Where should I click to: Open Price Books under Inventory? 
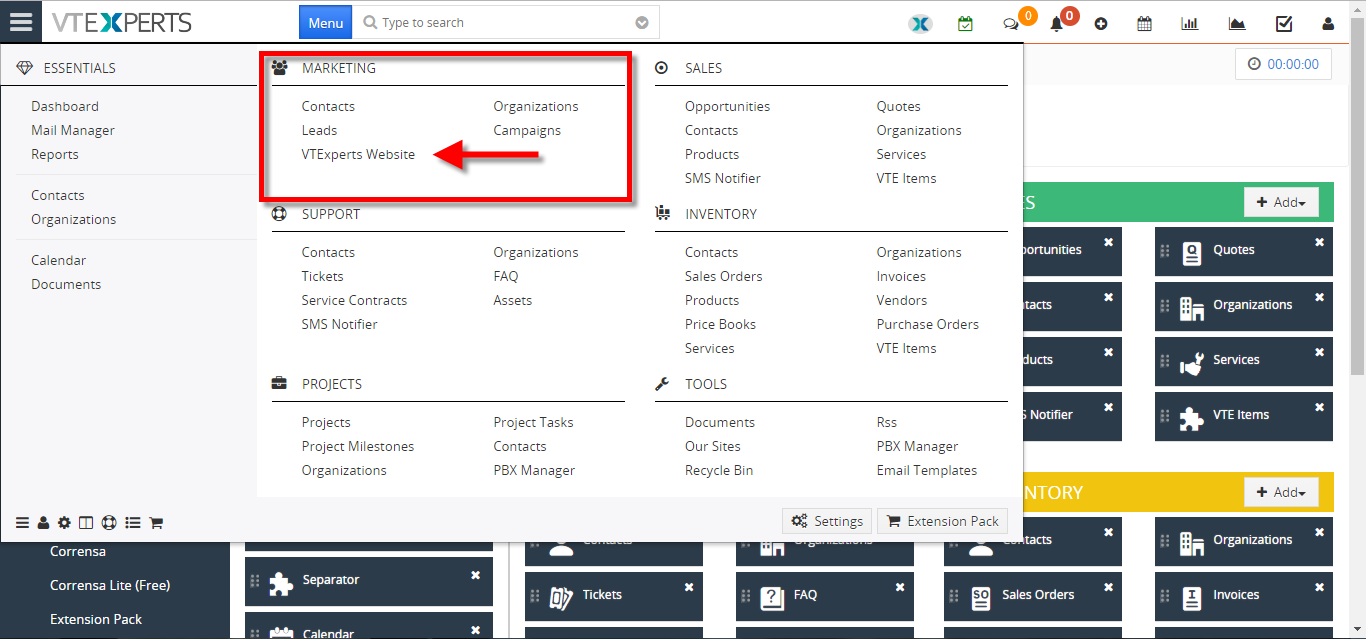coord(720,324)
